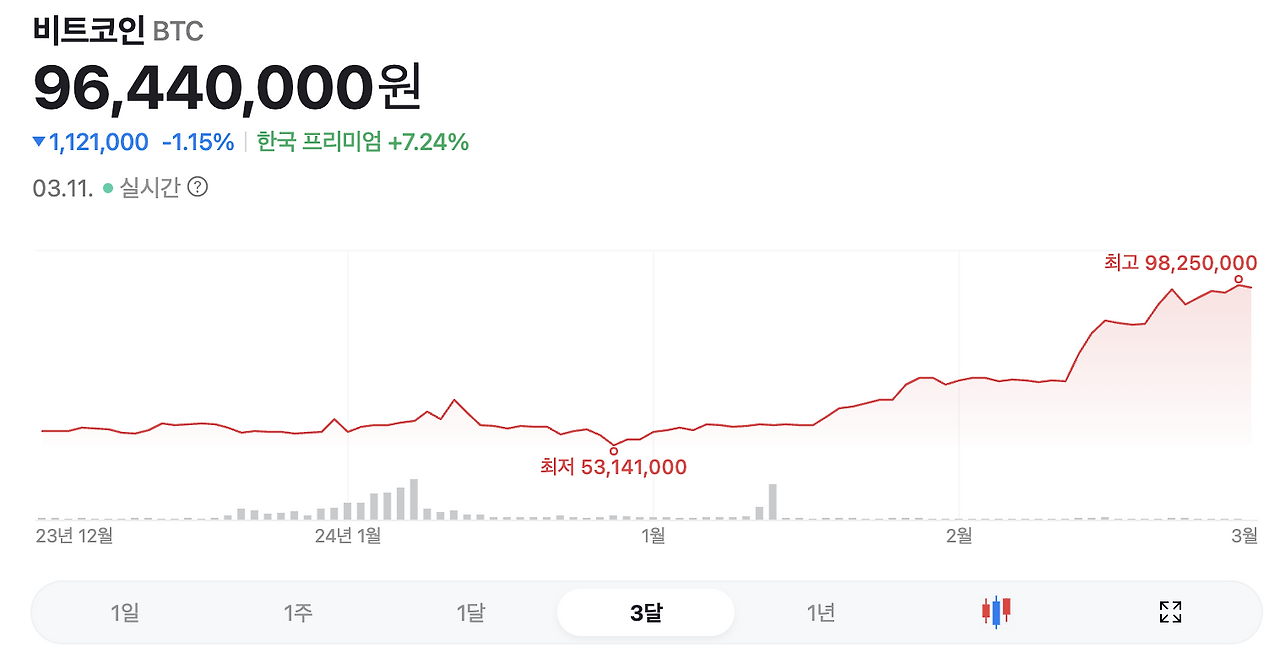Click the blue down-arrow price change indicator
Viewport: 1280px width, 663px height.
[x=38, y=142]
